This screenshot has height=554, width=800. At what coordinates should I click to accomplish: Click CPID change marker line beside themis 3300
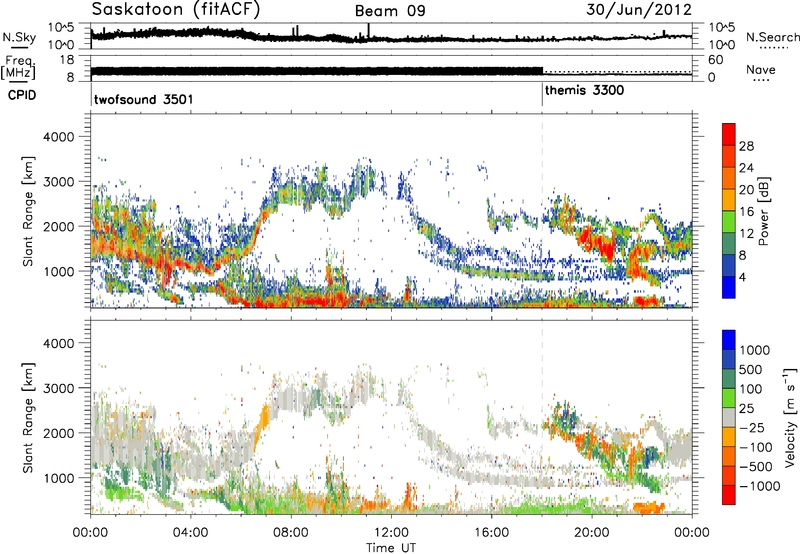tap(542, 95)
